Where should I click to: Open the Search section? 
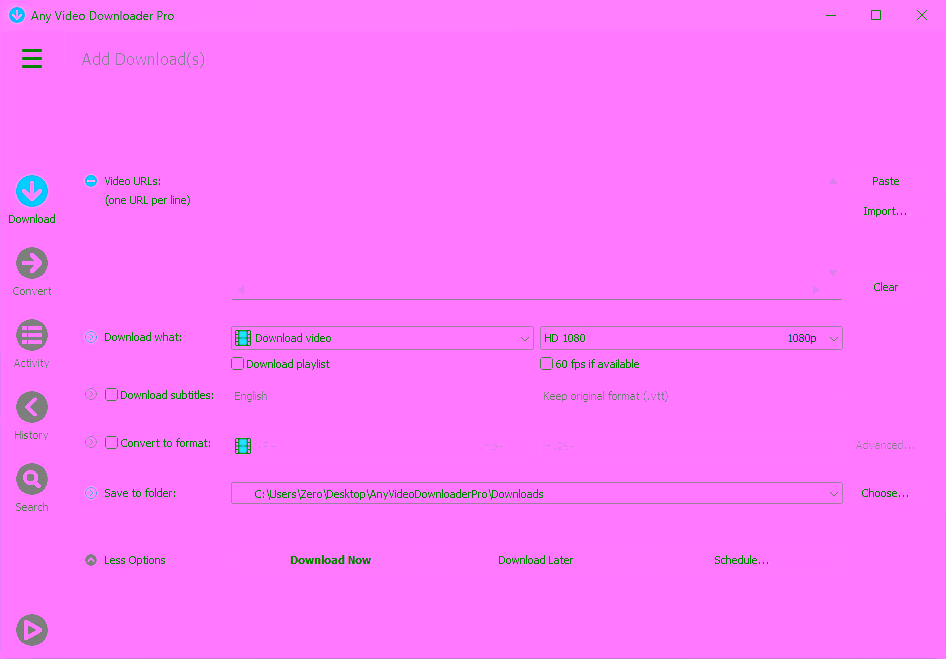[x=32, y=488]
